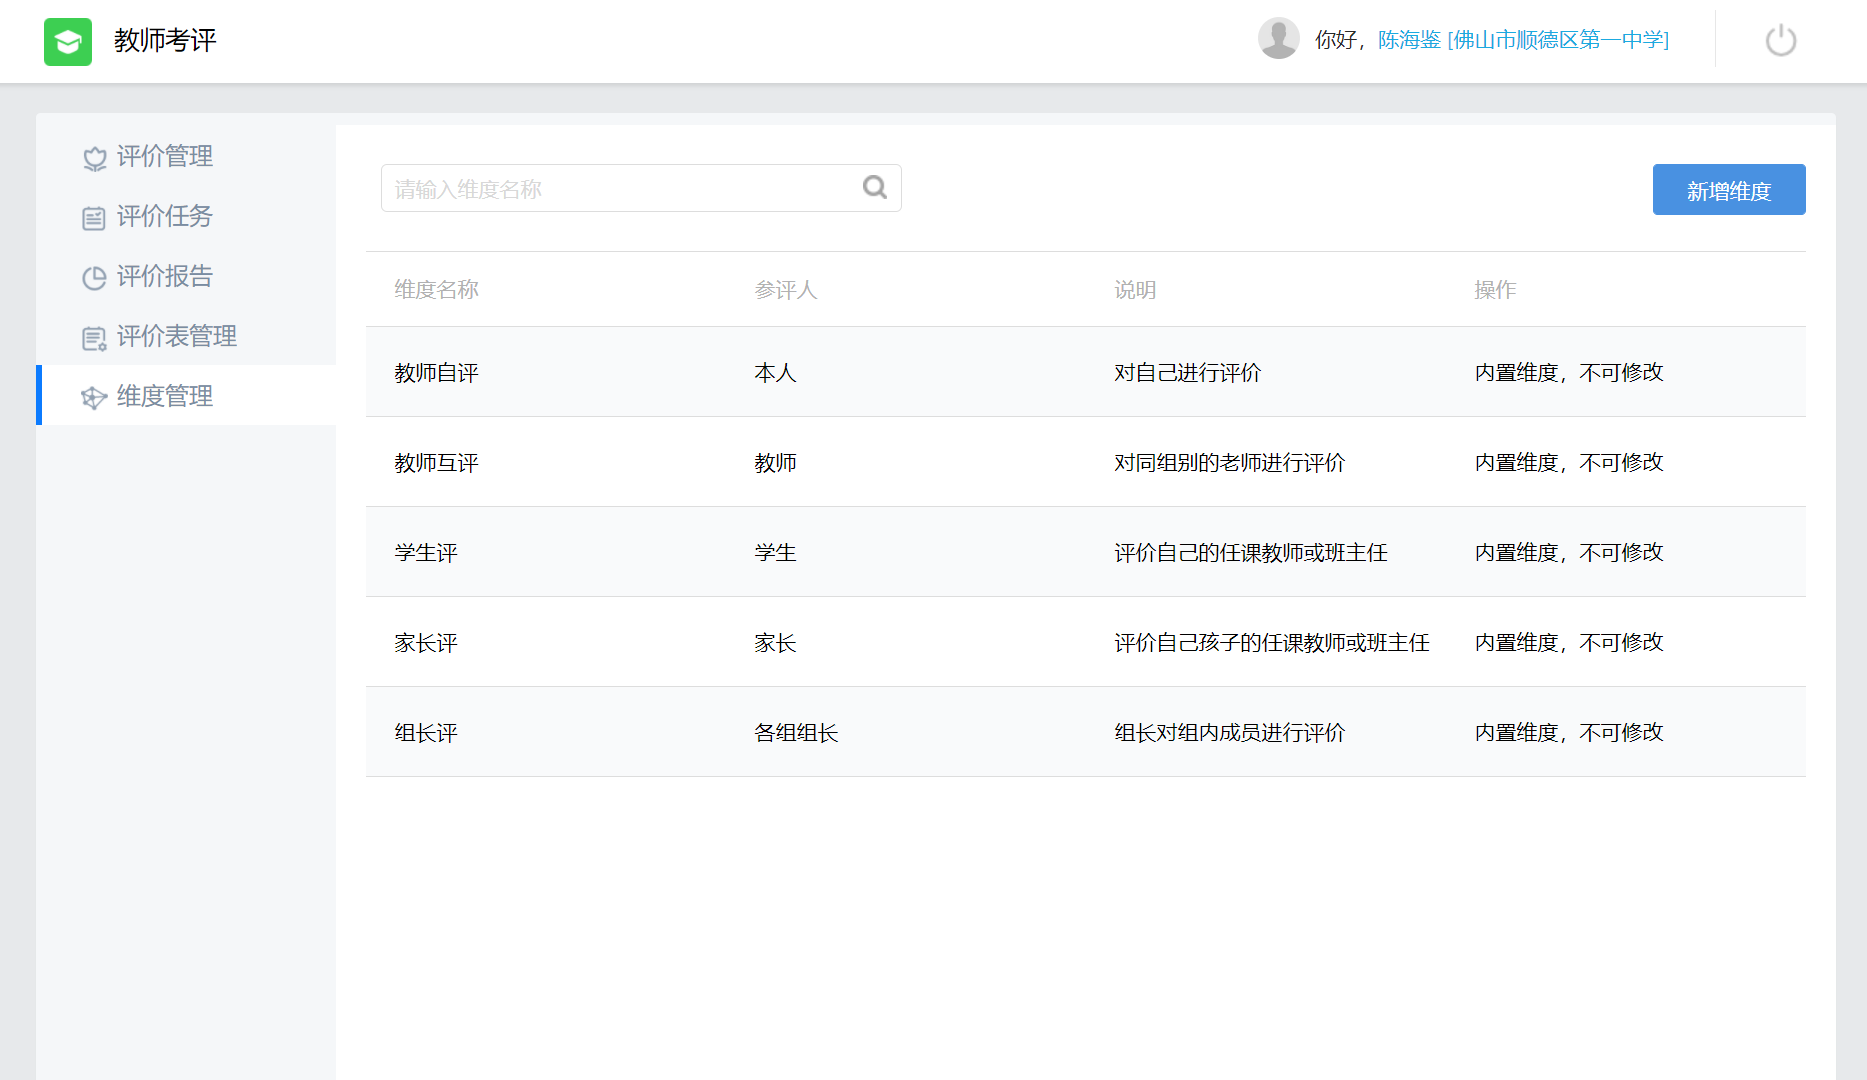Screen dimensions: 1867x1080
Task: Click the 评价报告 pie chart icon
Action: click(94, 278)
